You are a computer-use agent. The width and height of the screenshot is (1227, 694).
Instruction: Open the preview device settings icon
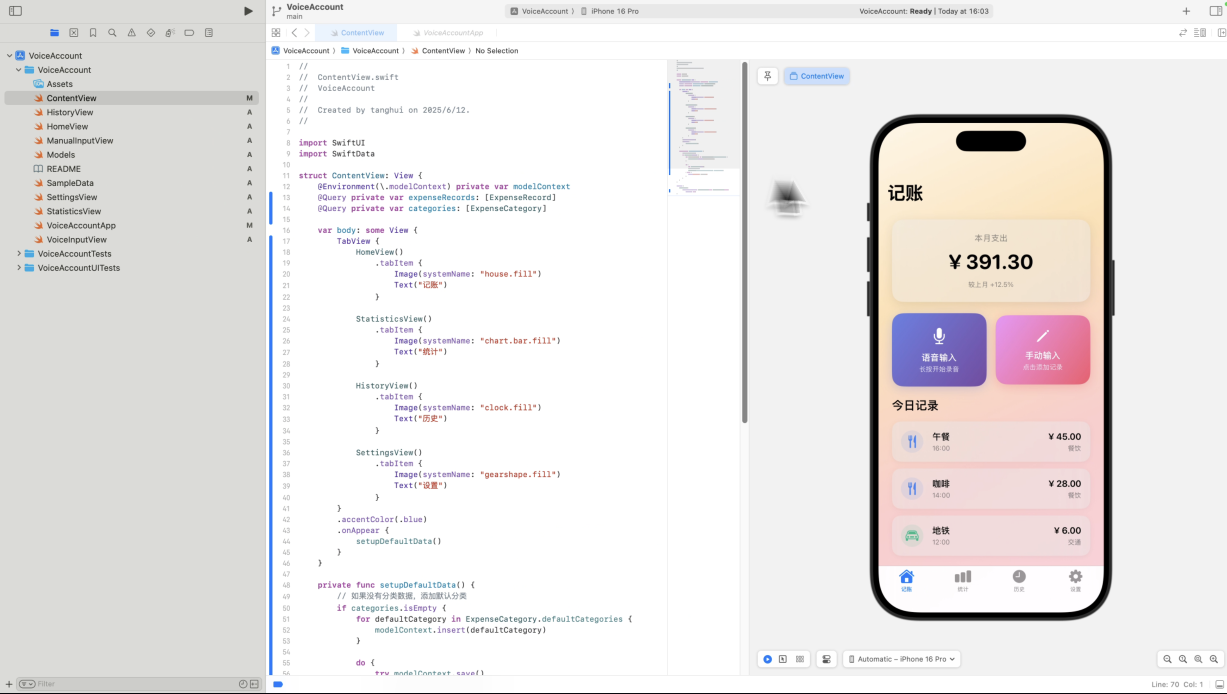[x=826, y=659]
